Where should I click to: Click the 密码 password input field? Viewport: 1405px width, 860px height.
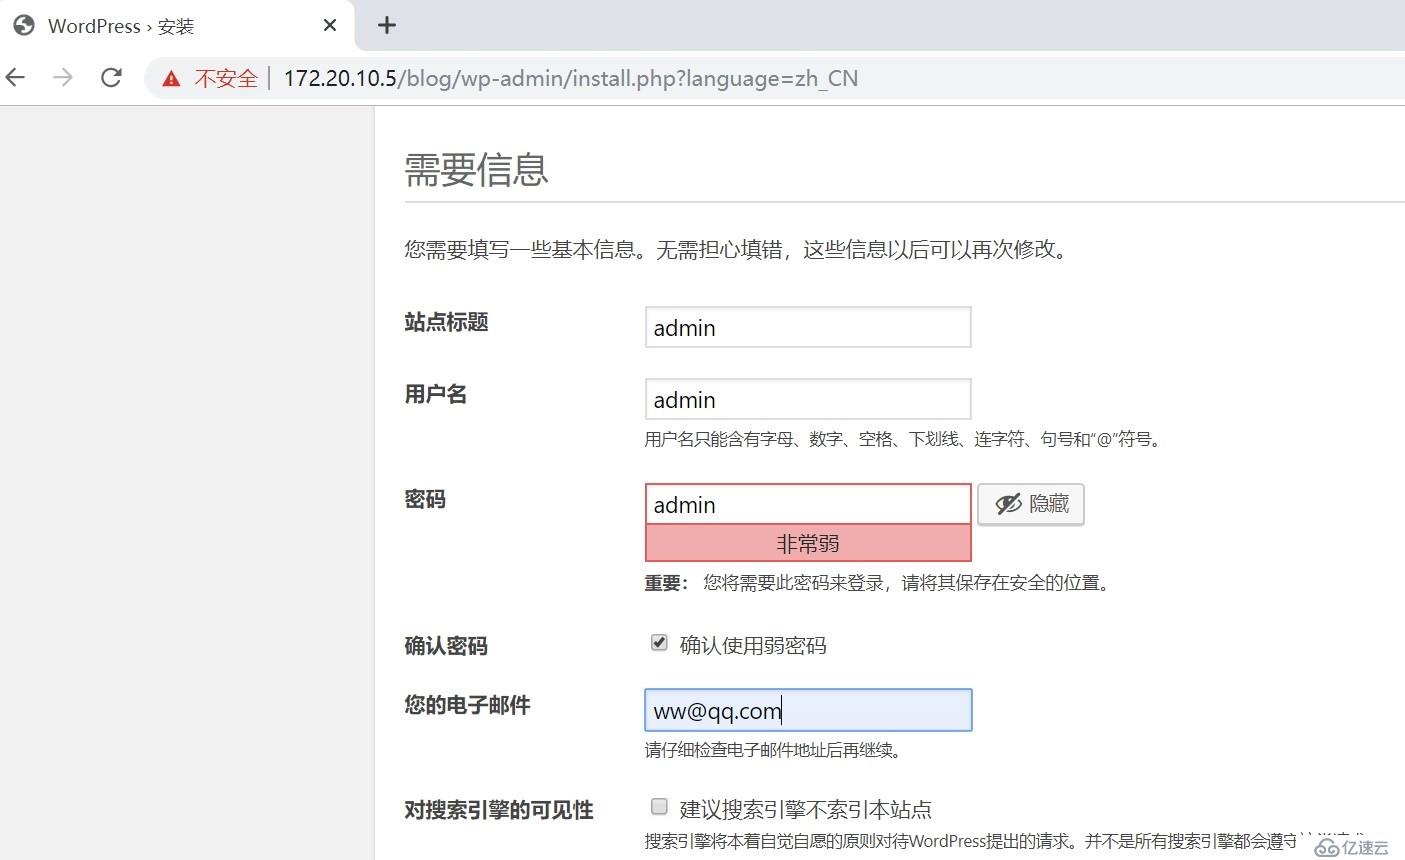[808, 504]
